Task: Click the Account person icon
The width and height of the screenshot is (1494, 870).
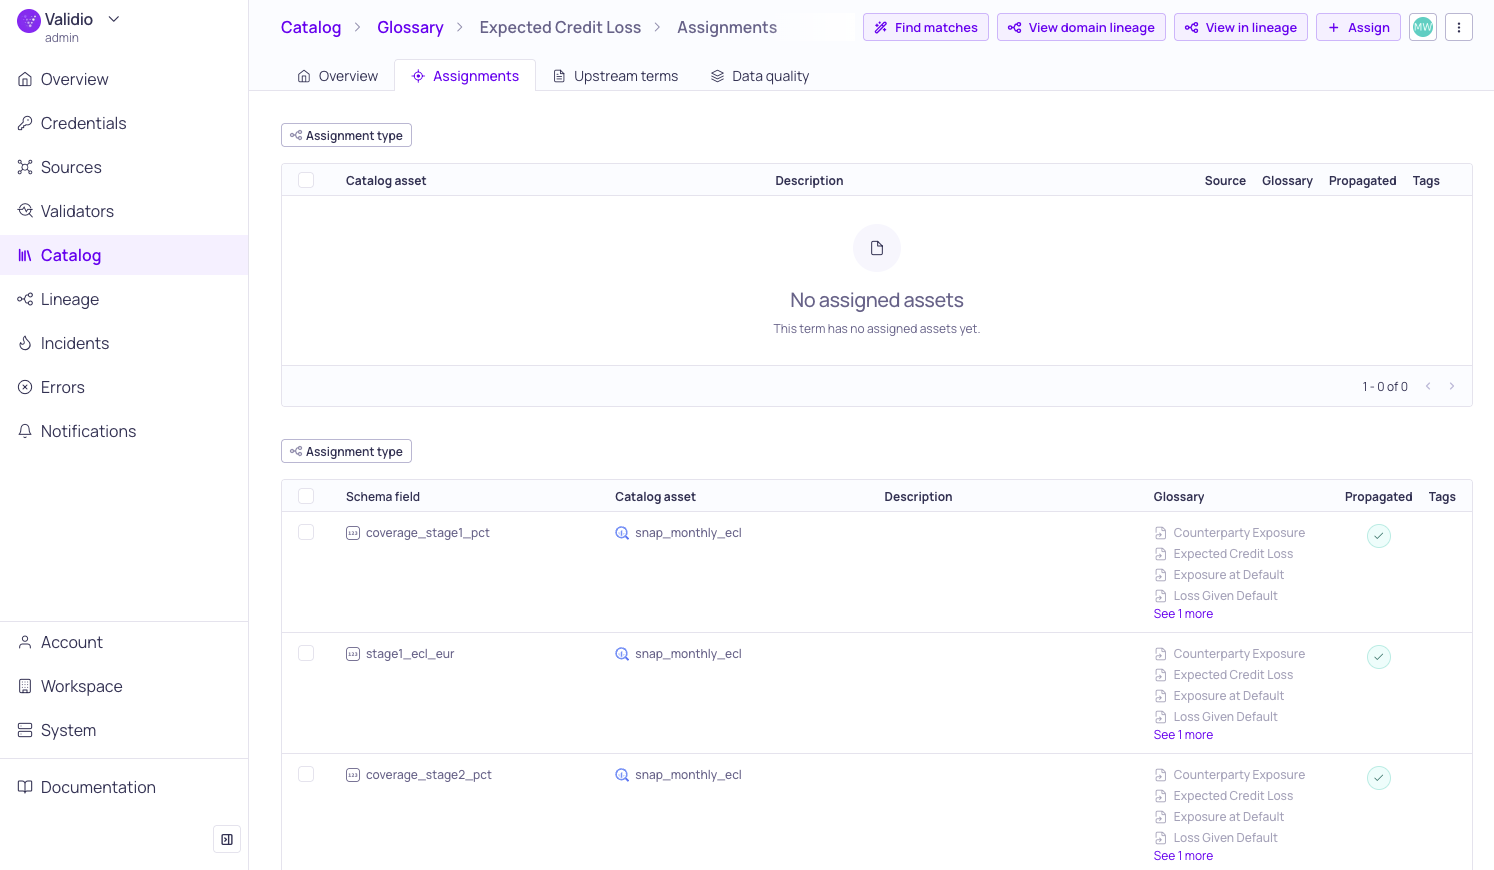Action: [x=25, y=642]
